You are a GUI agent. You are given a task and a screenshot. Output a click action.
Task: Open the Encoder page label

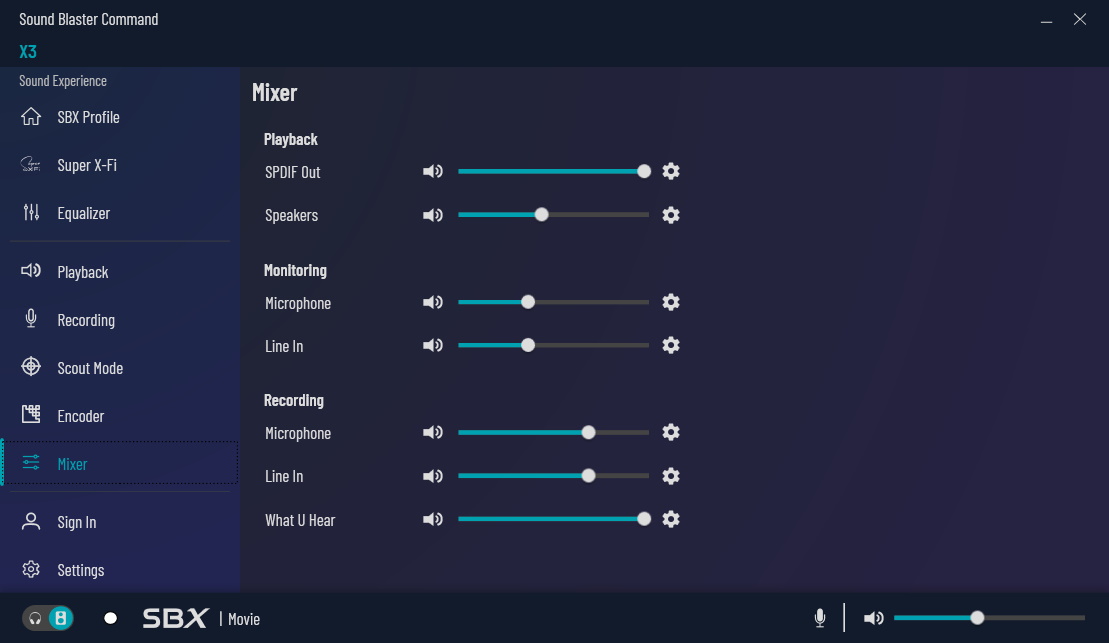click(x=81, y=416)
